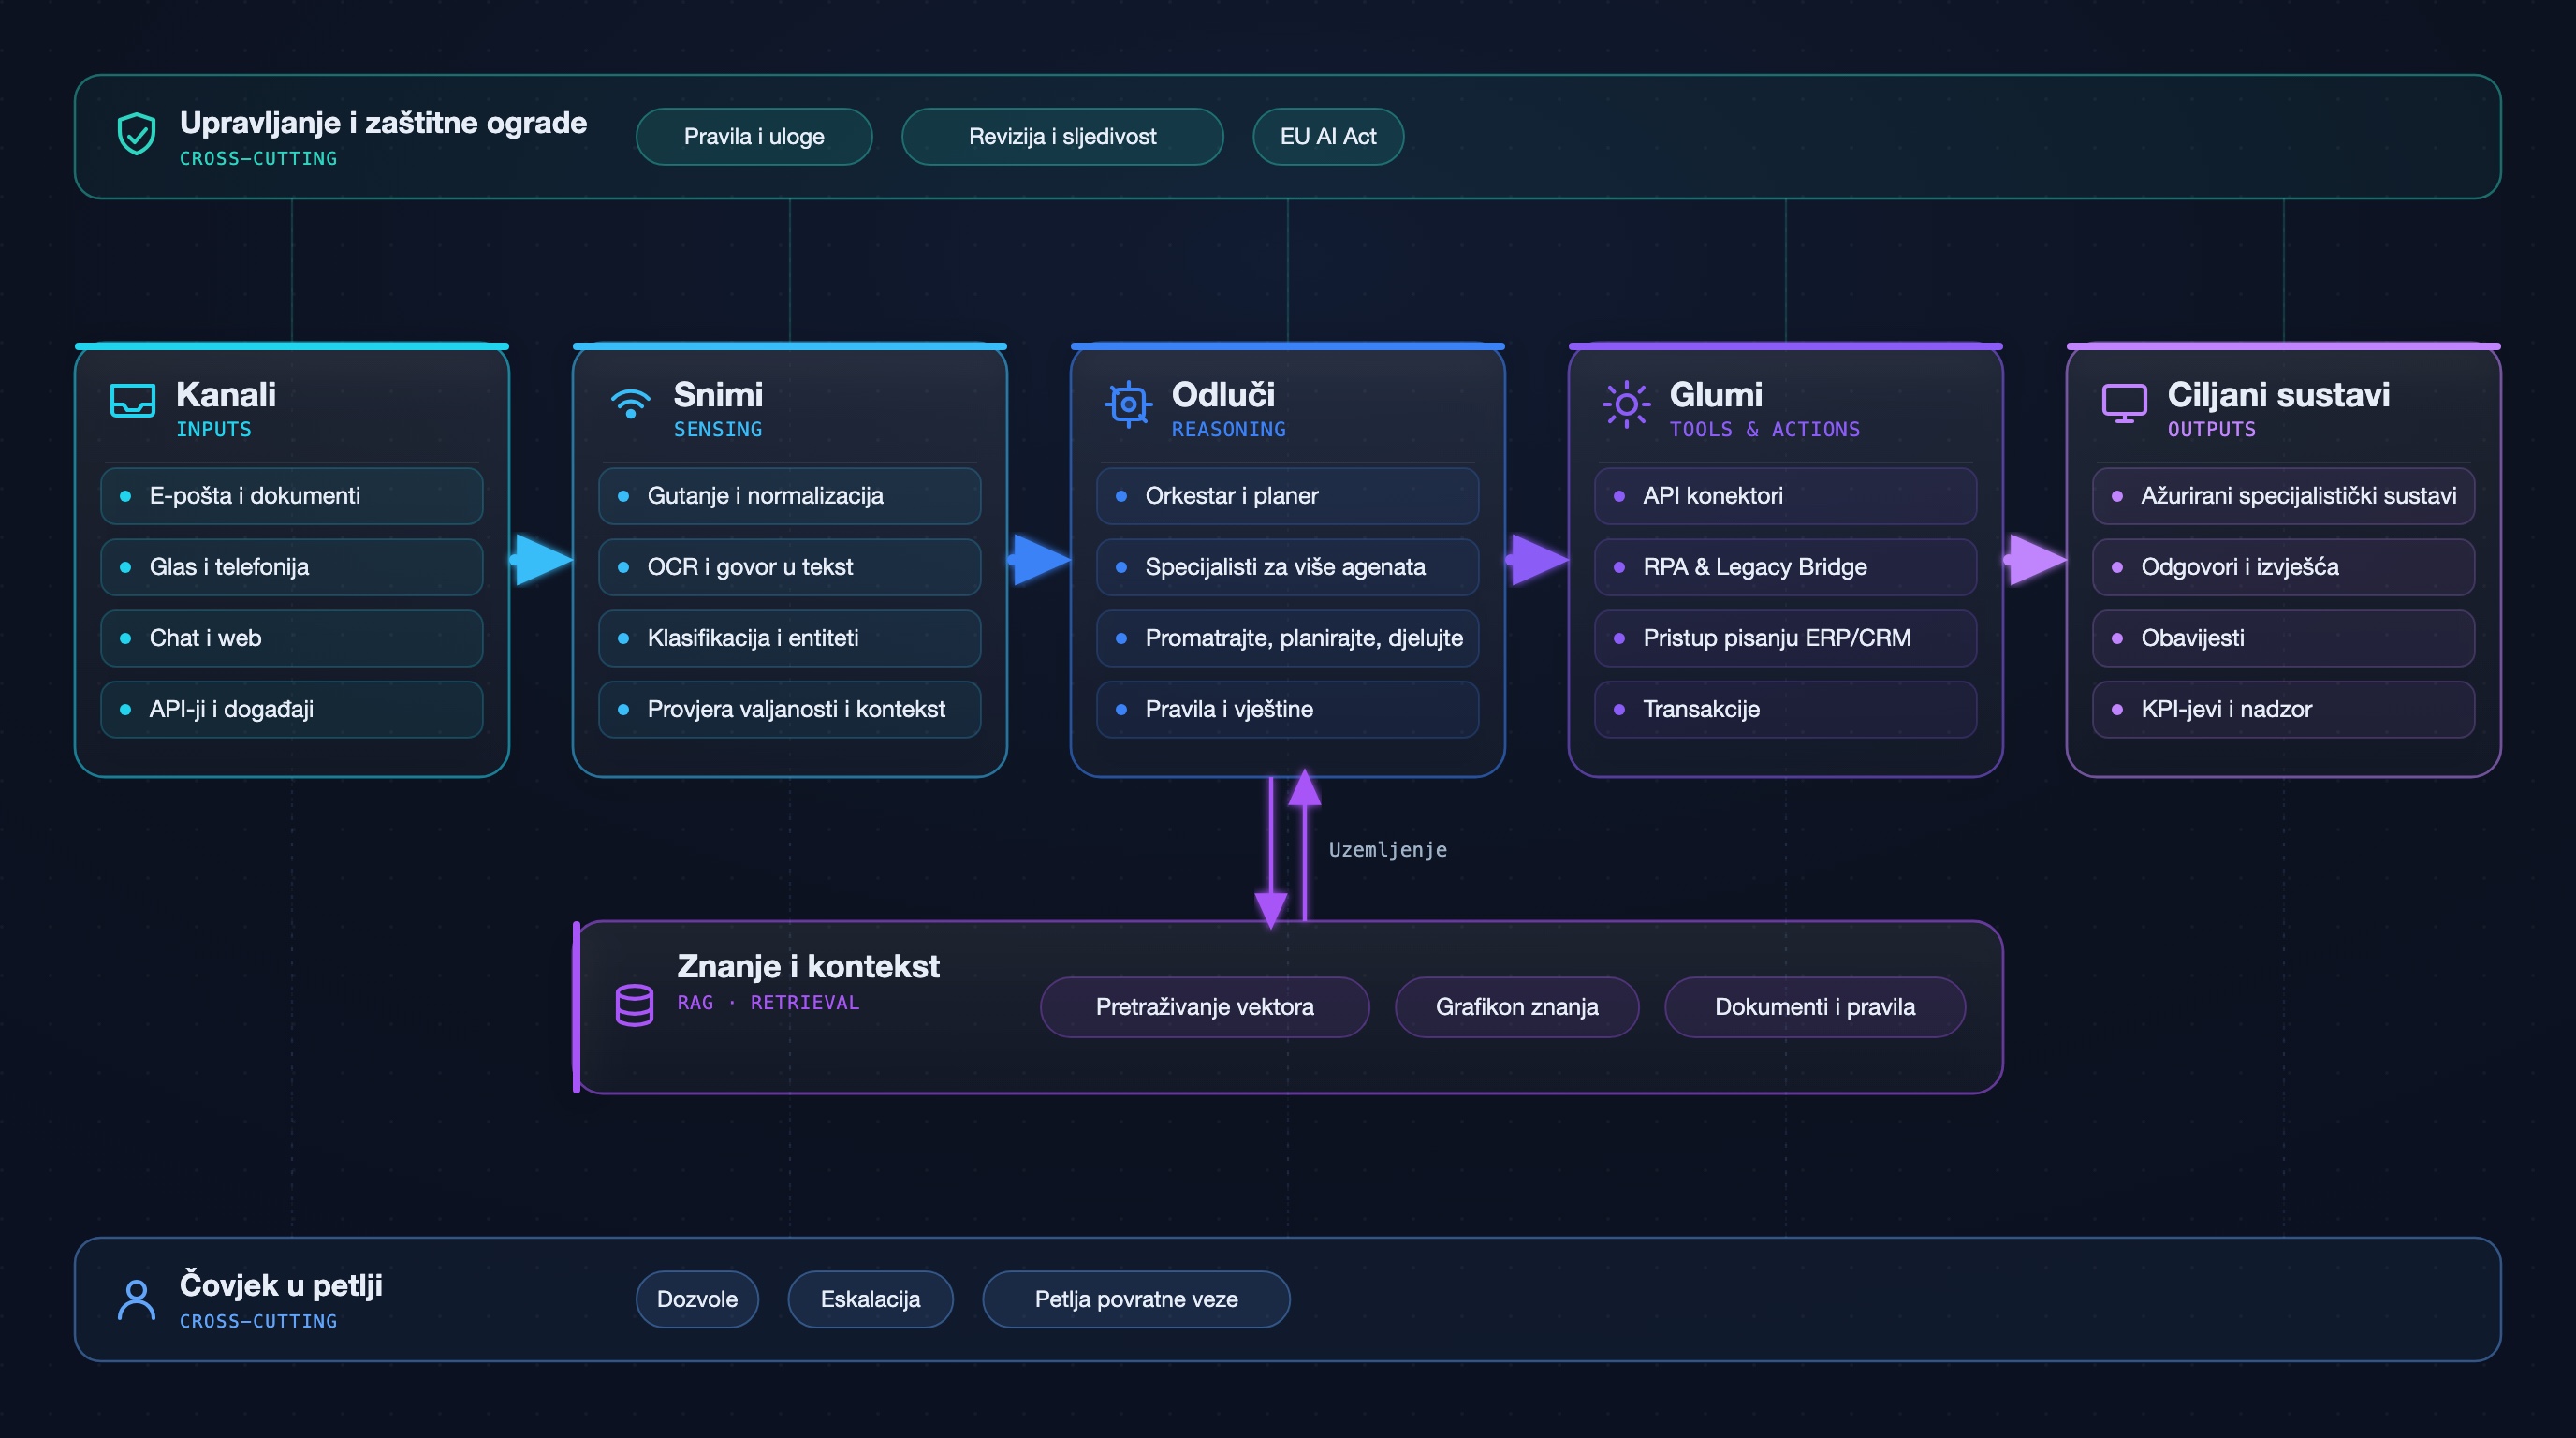
Task: Select the Pravila i uloge pill
Action: (x=754, y=136)
